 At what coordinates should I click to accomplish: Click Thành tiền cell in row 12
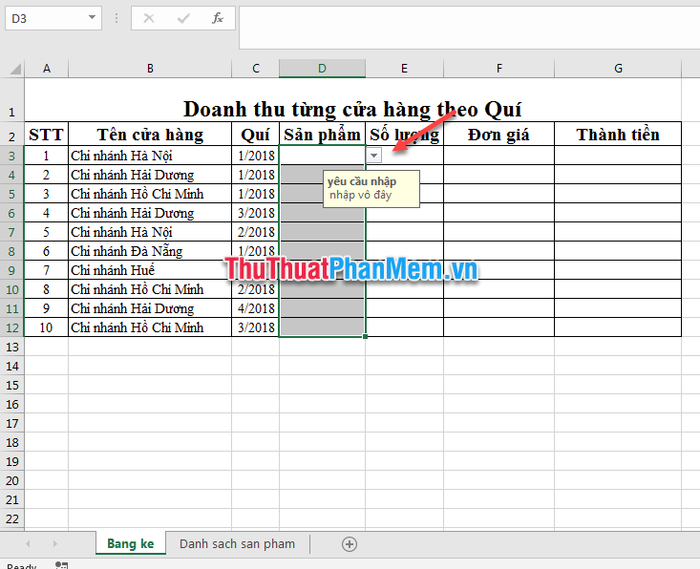coord(618,328)
